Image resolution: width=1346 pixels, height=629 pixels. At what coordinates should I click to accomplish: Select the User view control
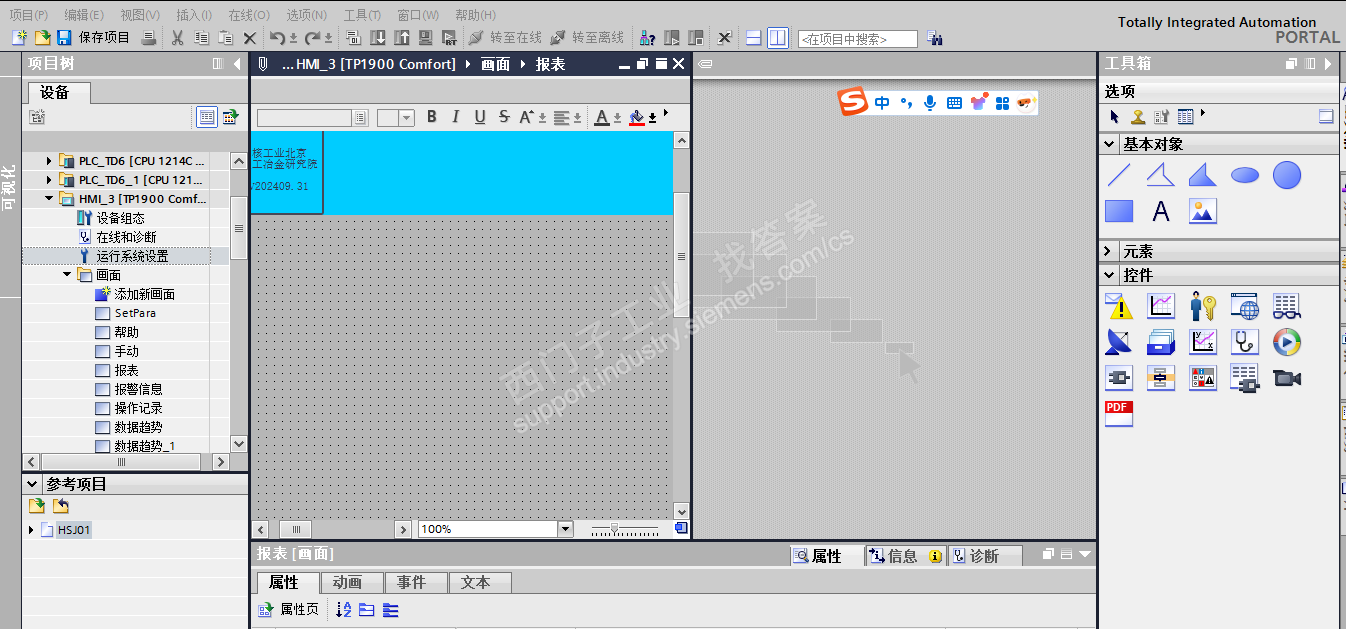coord(1203,306)
